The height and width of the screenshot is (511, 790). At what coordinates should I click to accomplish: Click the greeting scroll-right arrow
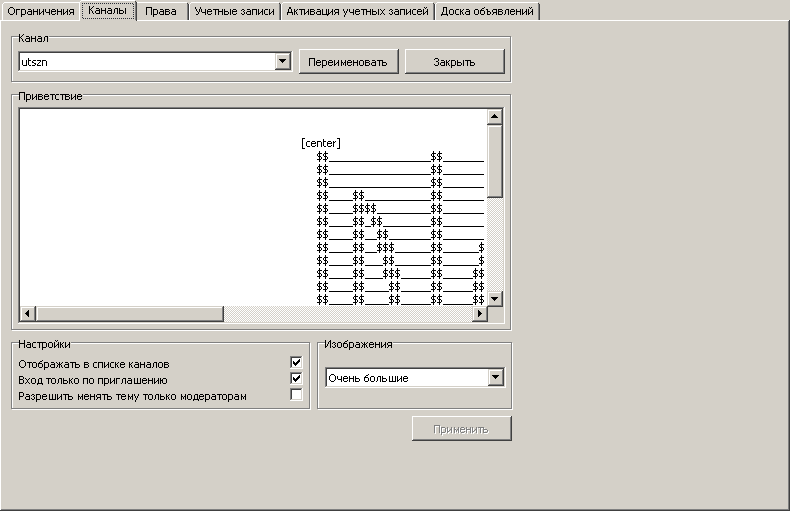478,314
